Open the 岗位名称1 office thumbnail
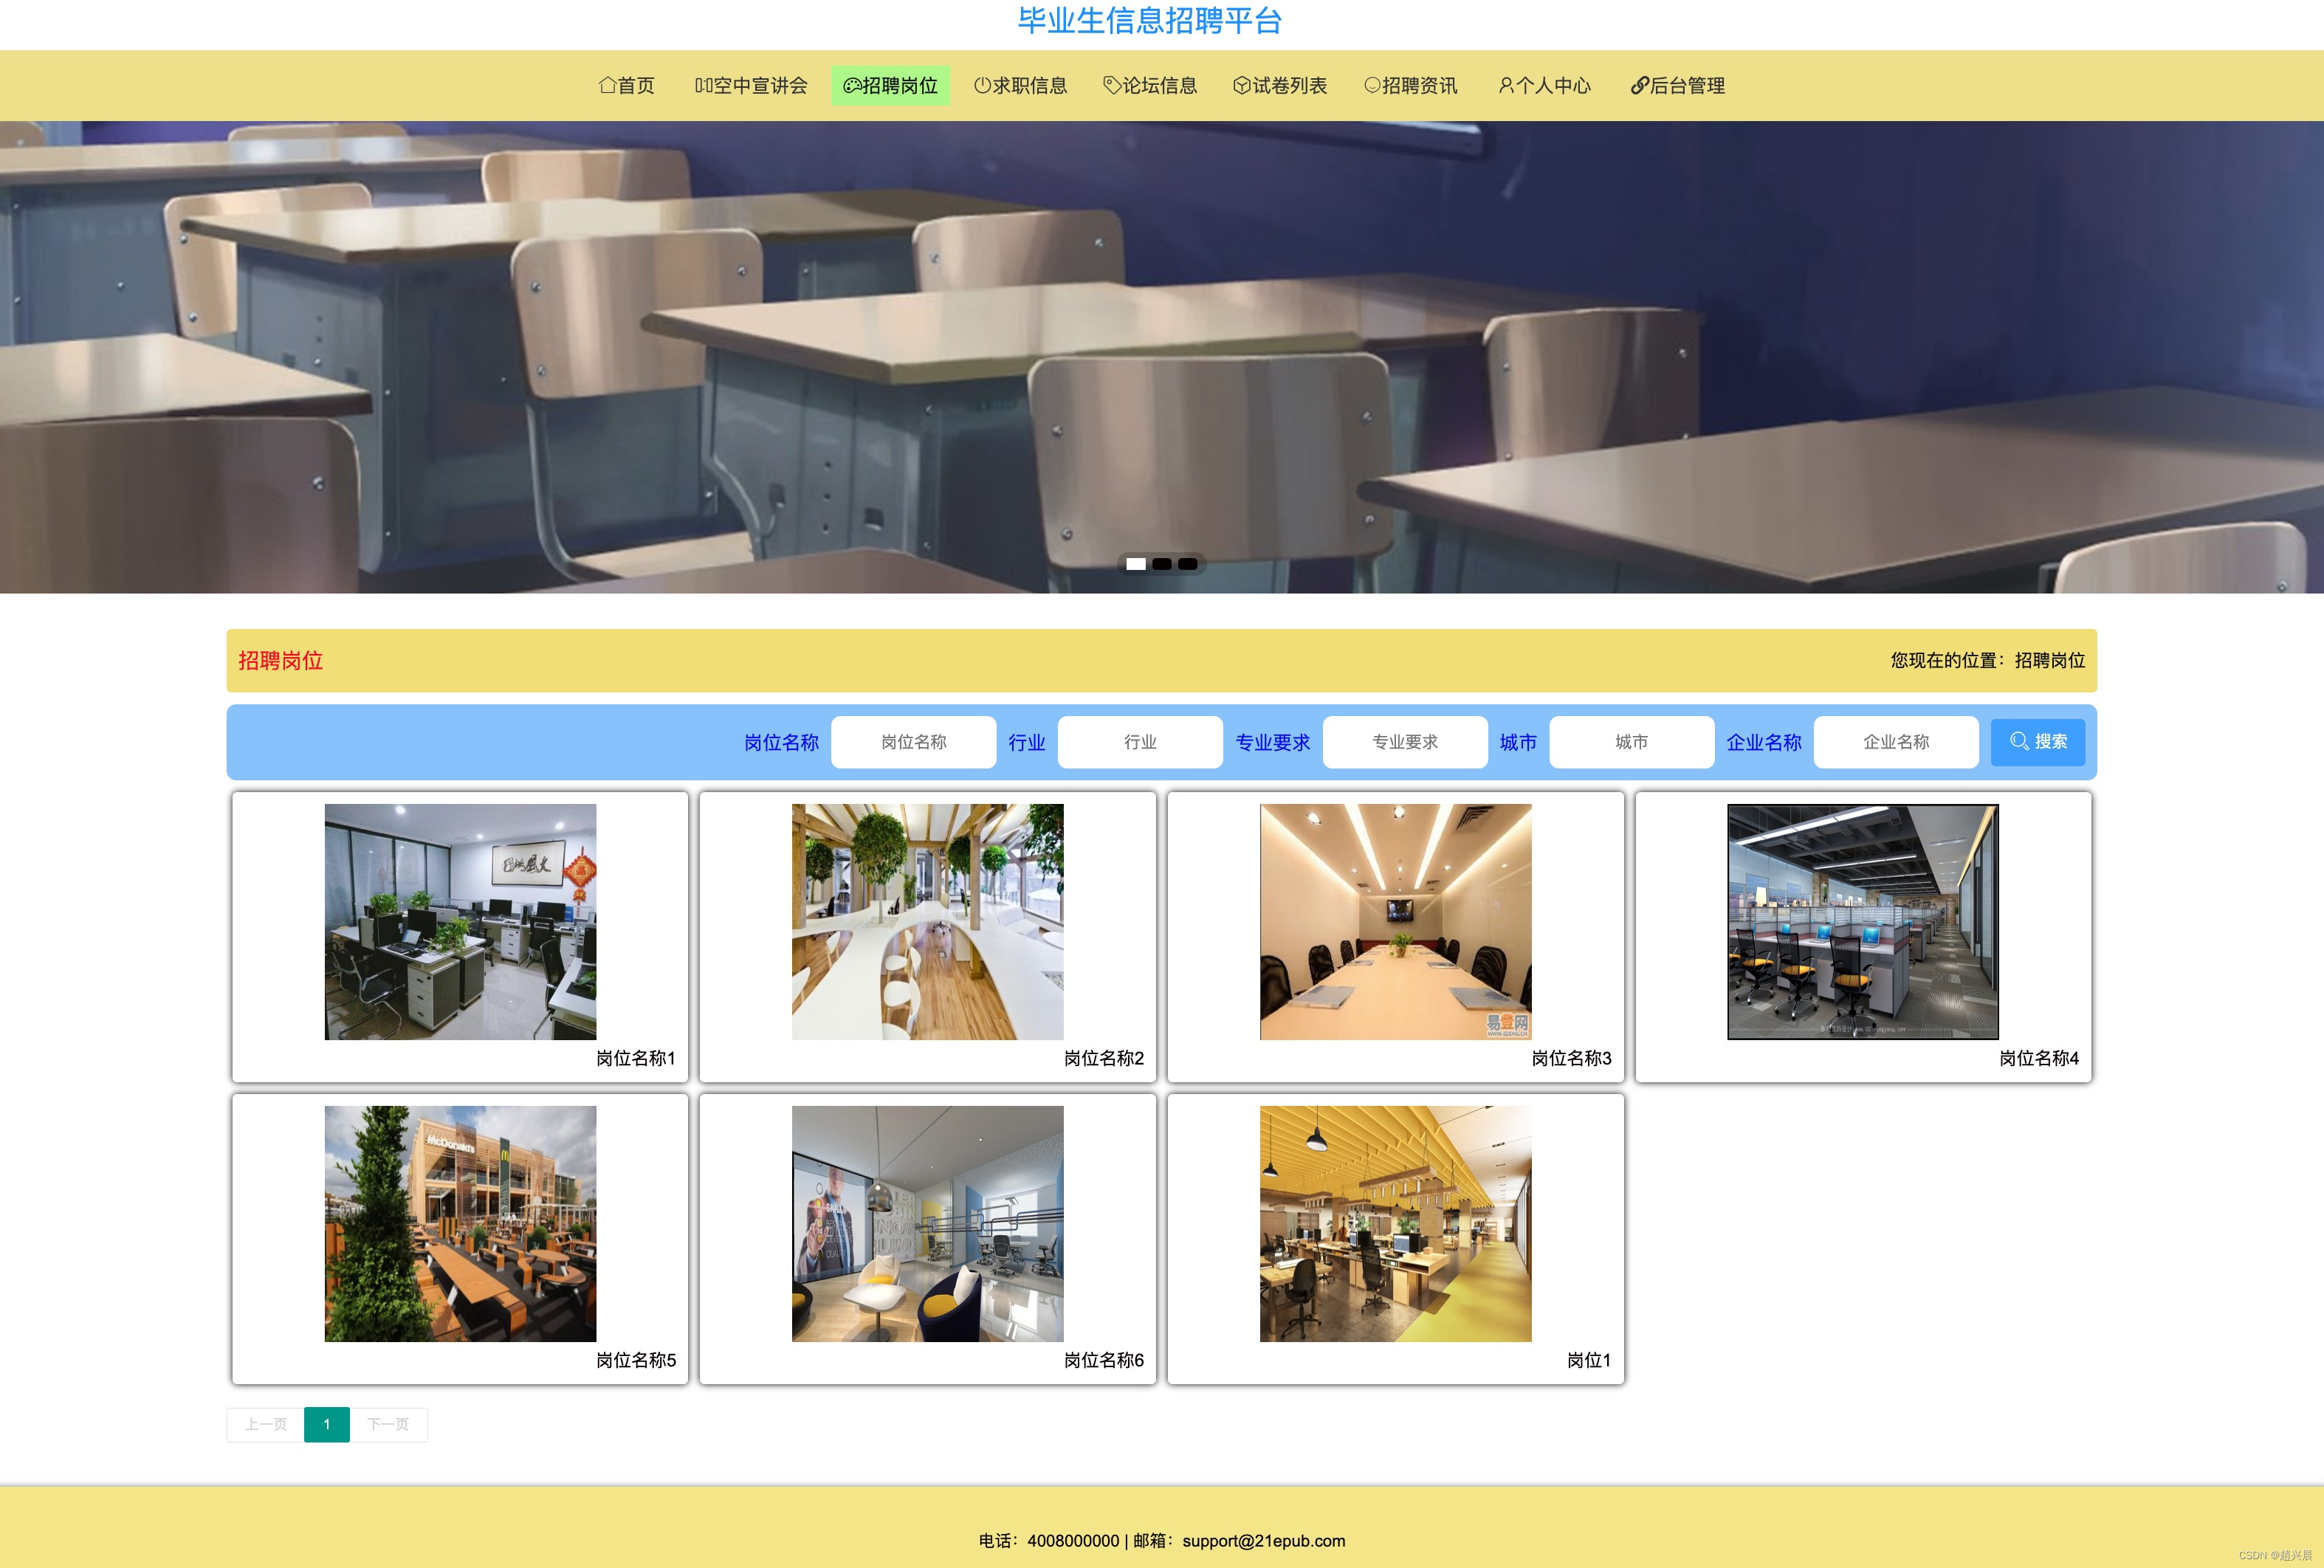This screenshot has height=1568, width=2324. coord(460,922)
